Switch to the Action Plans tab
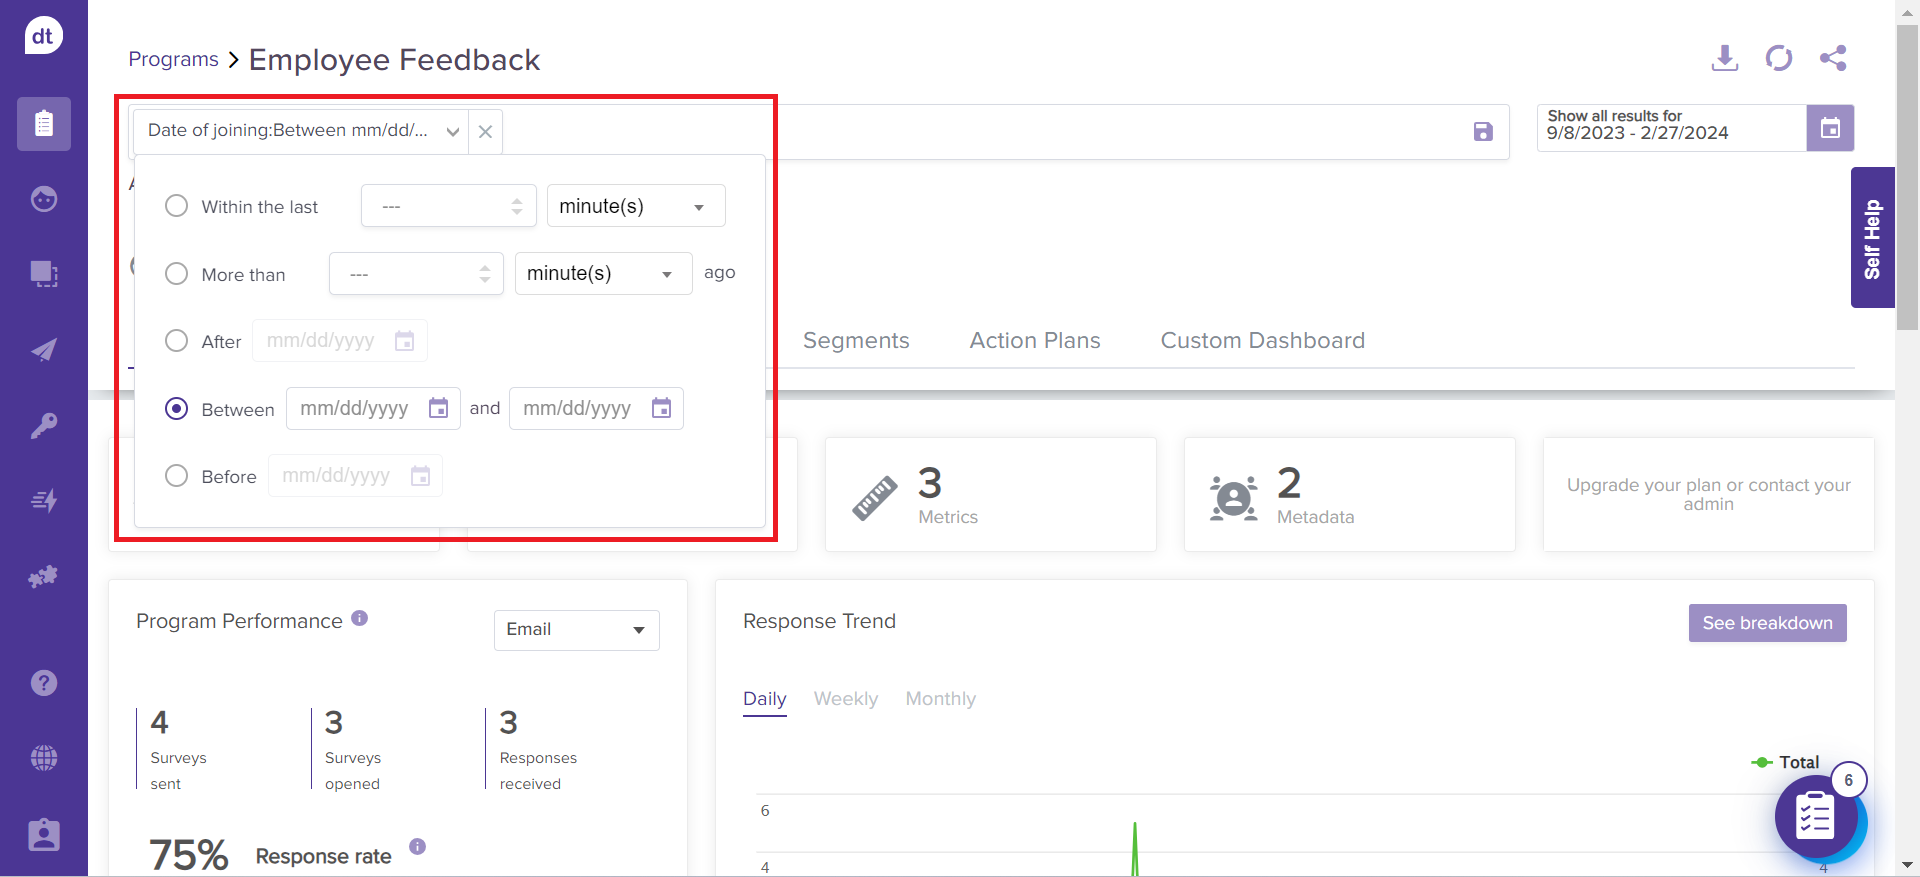Screen dimensions: 1920x877 pos(1034,341)
